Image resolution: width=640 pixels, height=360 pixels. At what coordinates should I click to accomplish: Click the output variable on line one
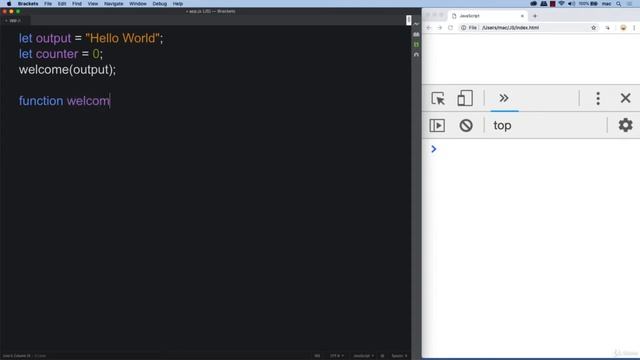[53, 38]
